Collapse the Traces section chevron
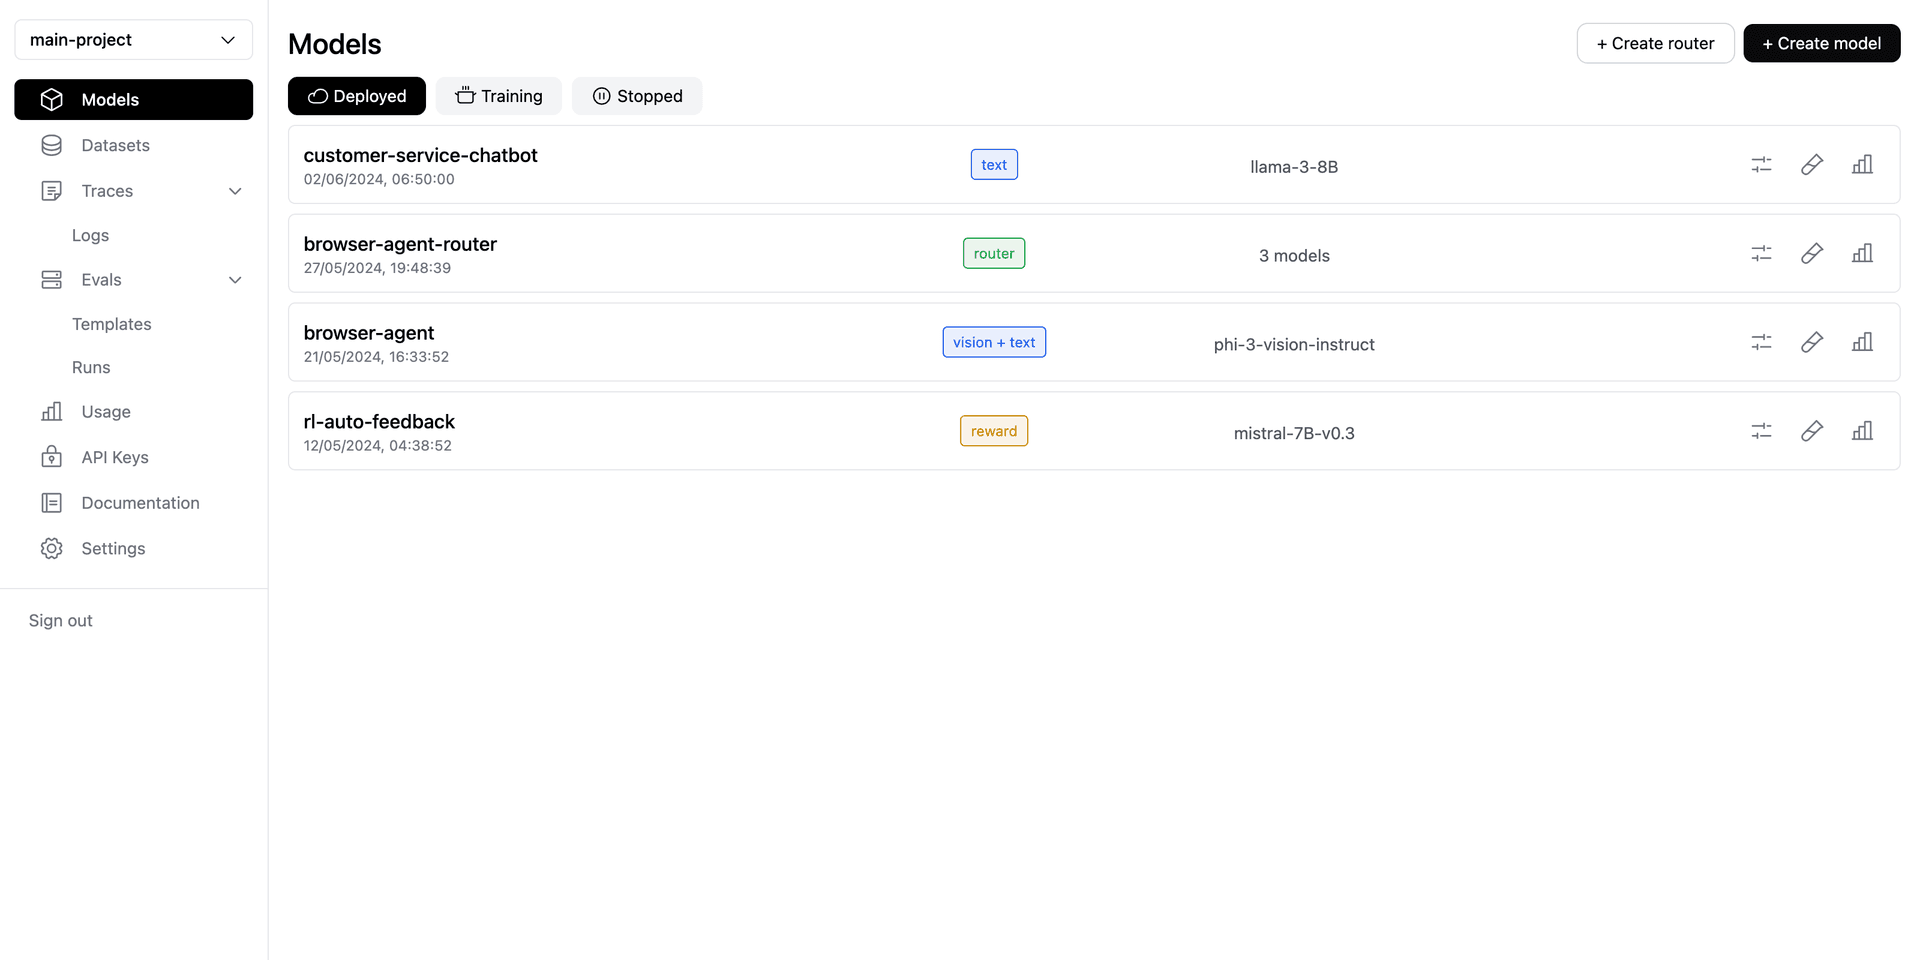Screen dimensions: 1920x960 tap(235, 191)
